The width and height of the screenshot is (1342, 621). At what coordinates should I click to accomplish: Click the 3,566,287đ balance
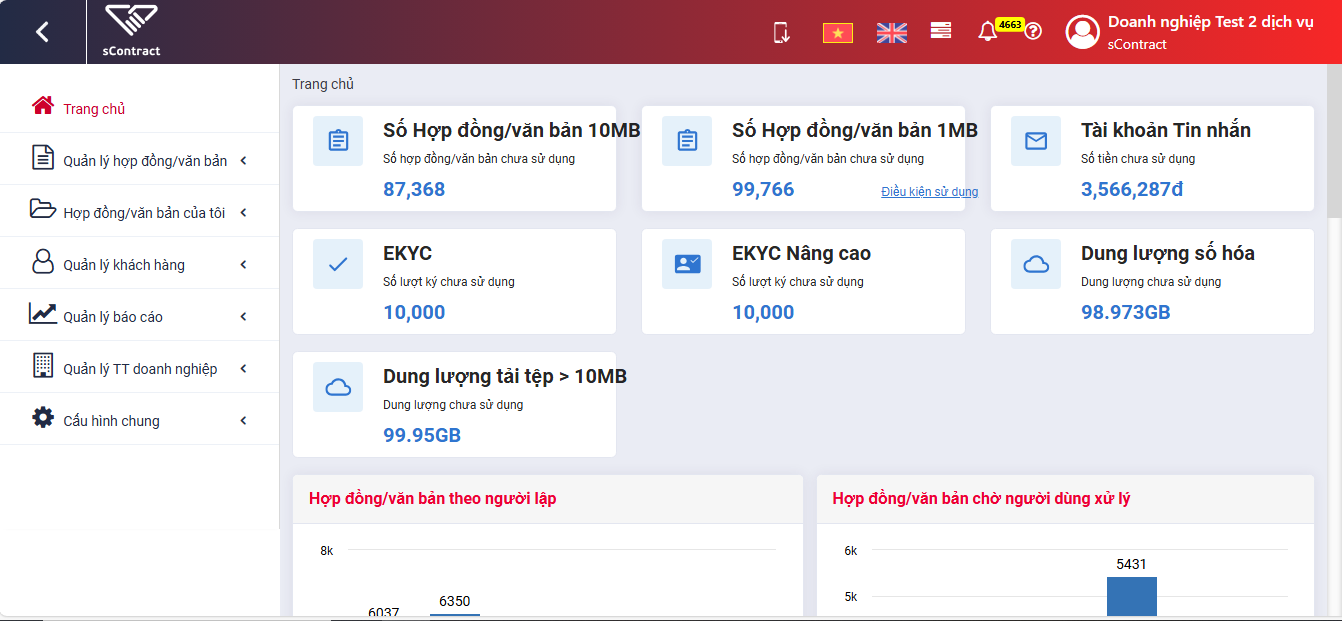pos(1132,189)
